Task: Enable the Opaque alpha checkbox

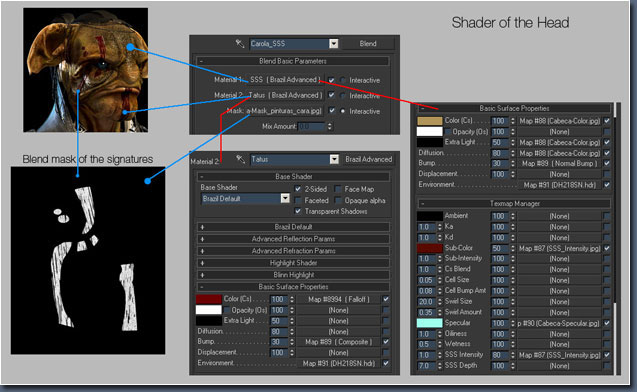Action: tap(338, 200)
